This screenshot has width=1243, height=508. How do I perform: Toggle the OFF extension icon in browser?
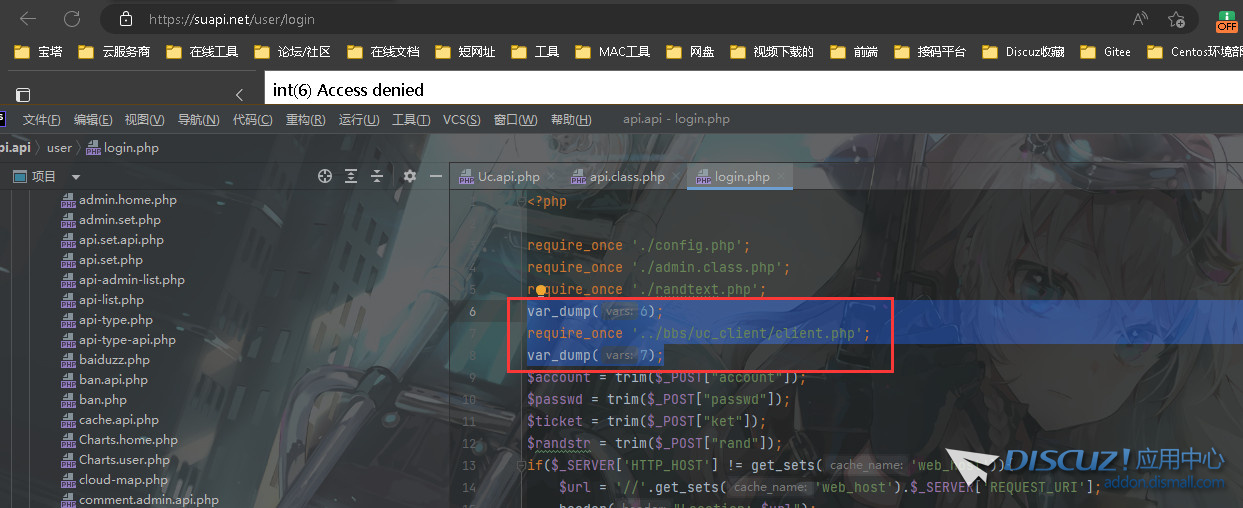(x=1226, y=20)
